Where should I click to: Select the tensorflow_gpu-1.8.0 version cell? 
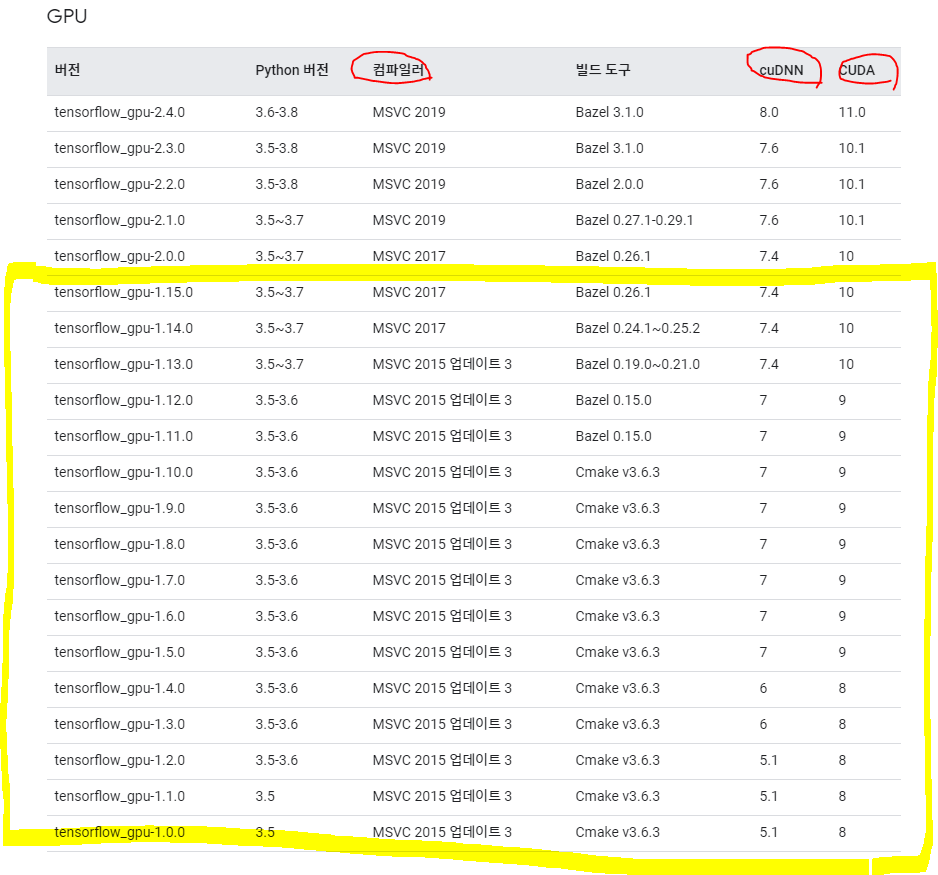(120, 544)
